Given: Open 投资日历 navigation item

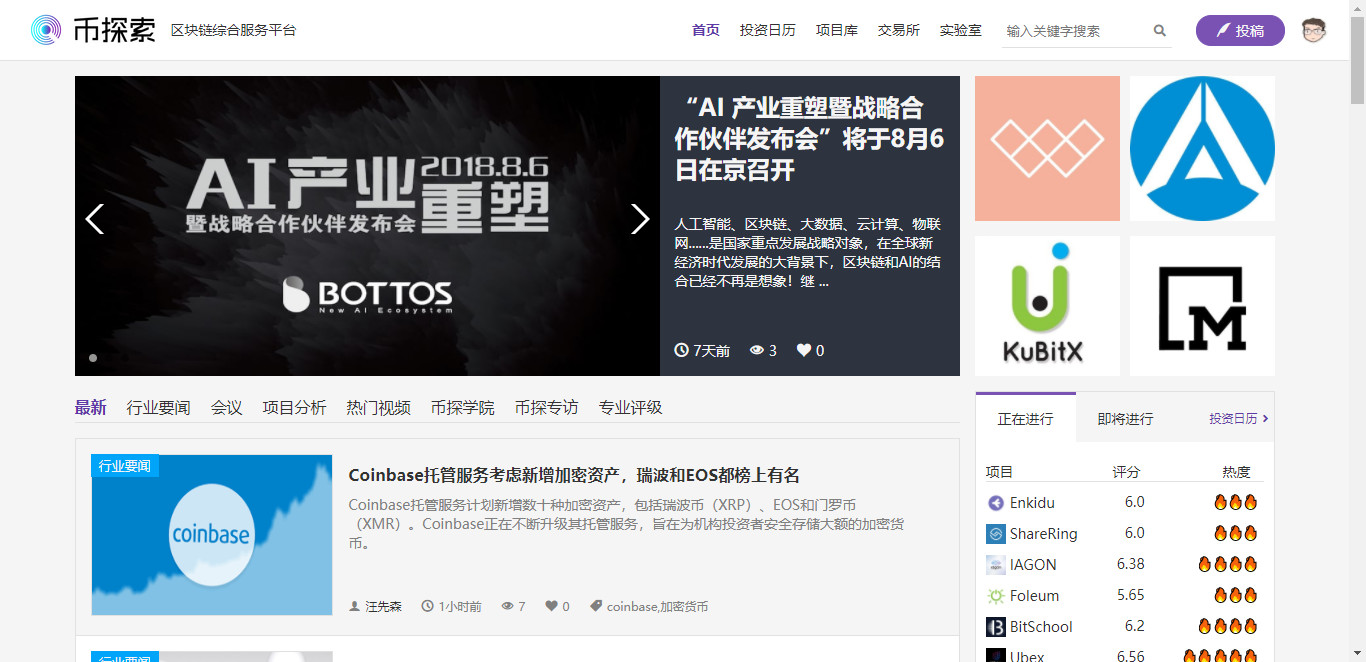Looking at the screenshot, I should point(768,30).
